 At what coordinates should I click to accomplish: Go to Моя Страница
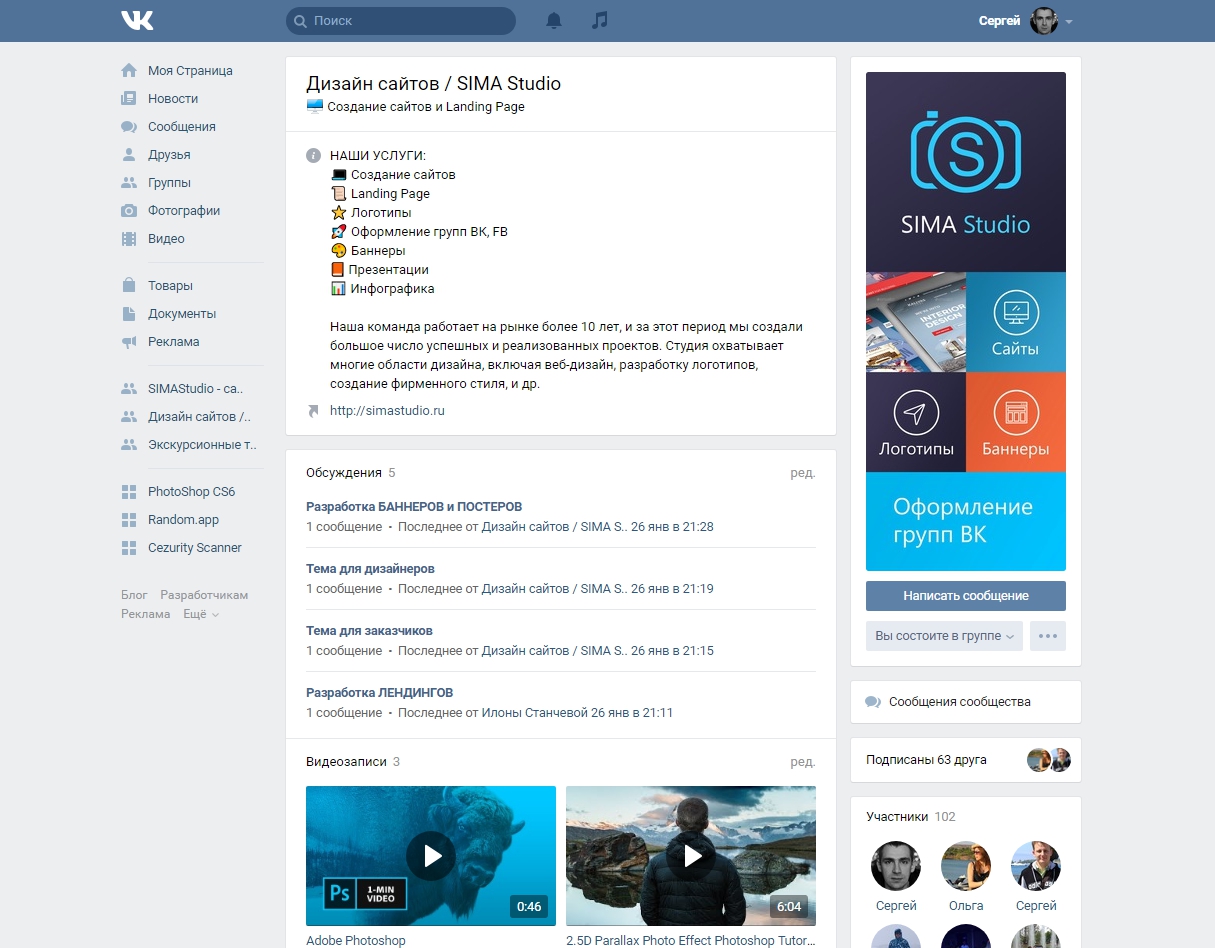click(190, 71)
